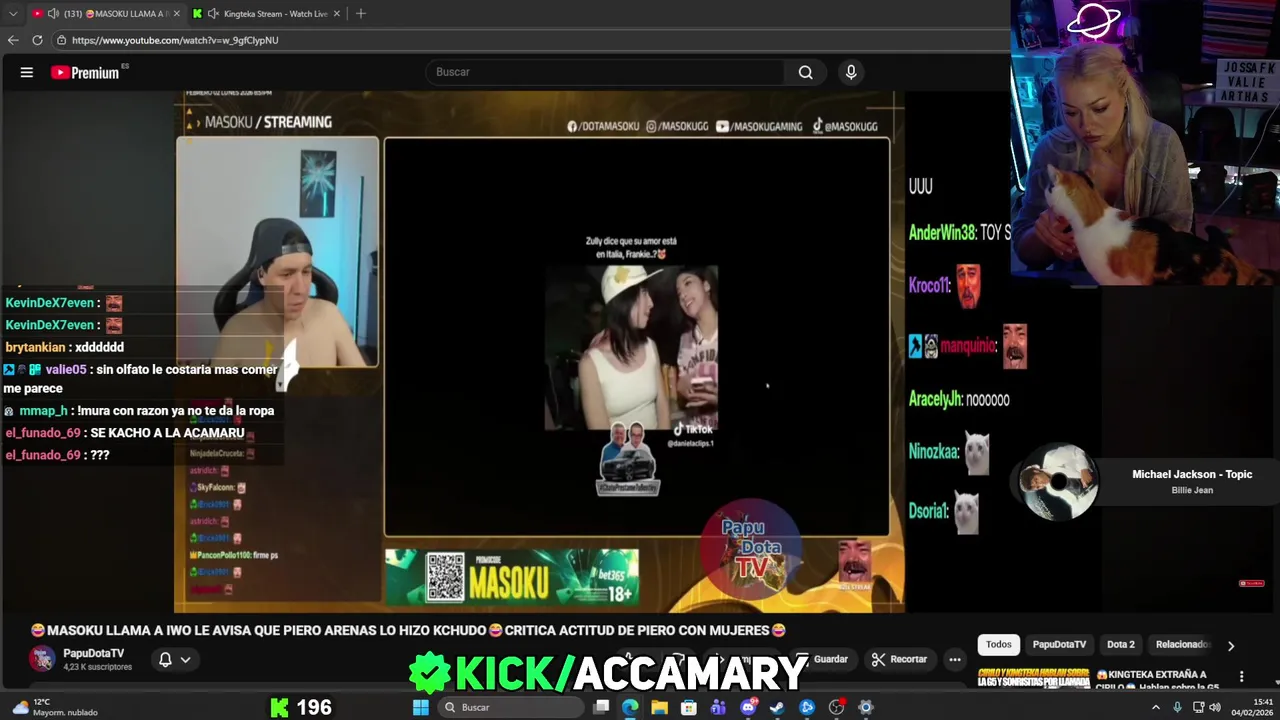This screenshot has height=720, width=1280.
Task: Open the YouTube hamburger guide menu
Action: [x=27, y=72]
